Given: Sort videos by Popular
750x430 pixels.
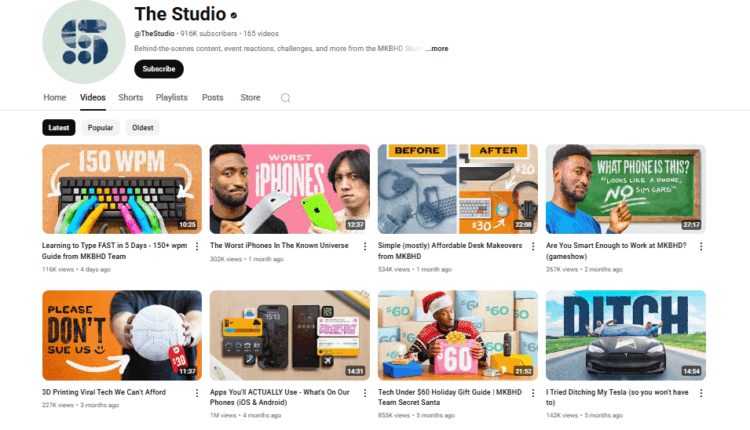Looking at the screenshot, I should tap(100, 128).
